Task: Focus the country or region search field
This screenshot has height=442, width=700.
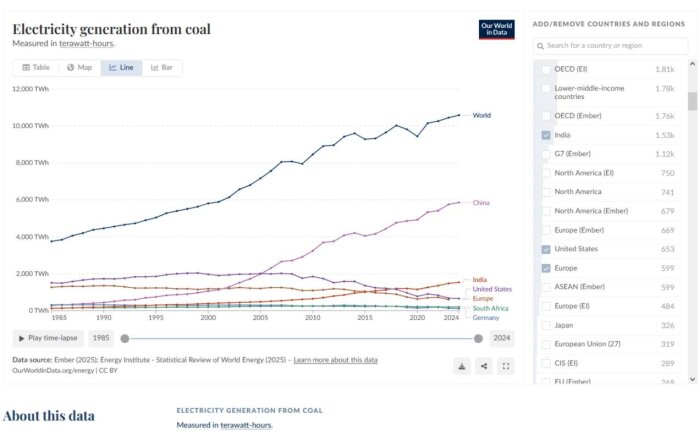Action: pos(610,46)
